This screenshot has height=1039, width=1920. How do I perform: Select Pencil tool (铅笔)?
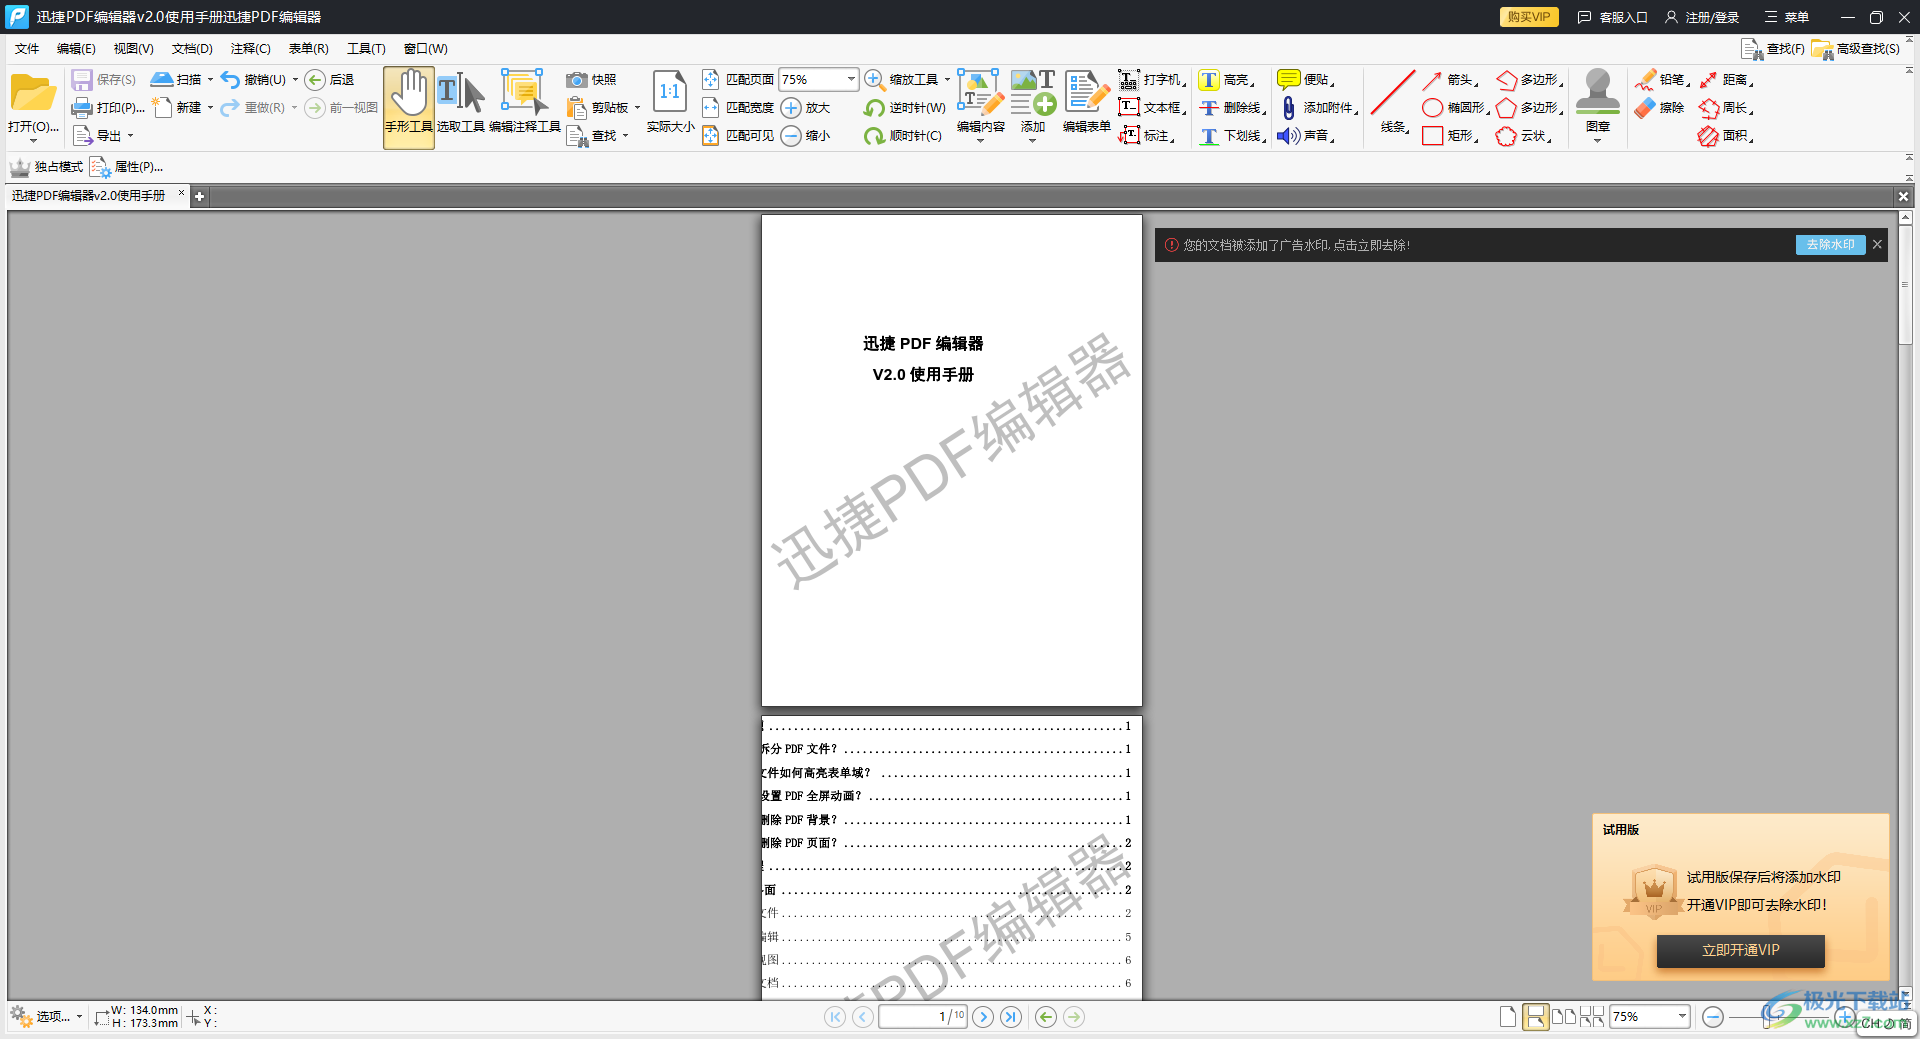[x=1661, y=80]
